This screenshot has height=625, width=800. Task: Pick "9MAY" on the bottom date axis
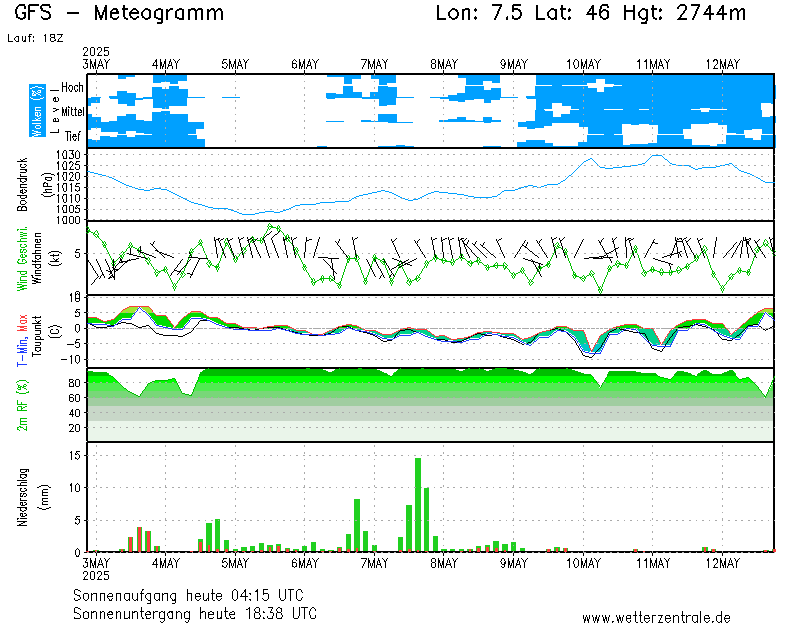coord(514,563)
